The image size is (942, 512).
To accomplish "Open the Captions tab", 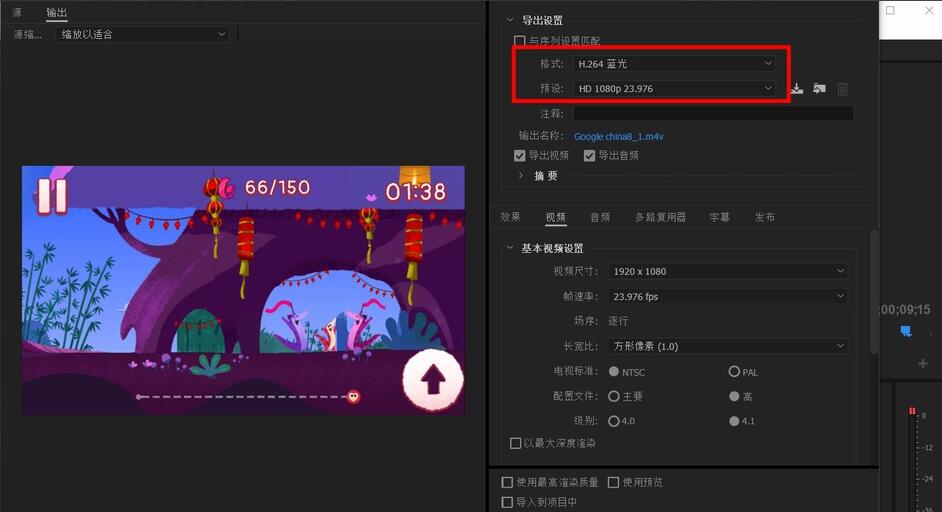I will tap(720, 217).
